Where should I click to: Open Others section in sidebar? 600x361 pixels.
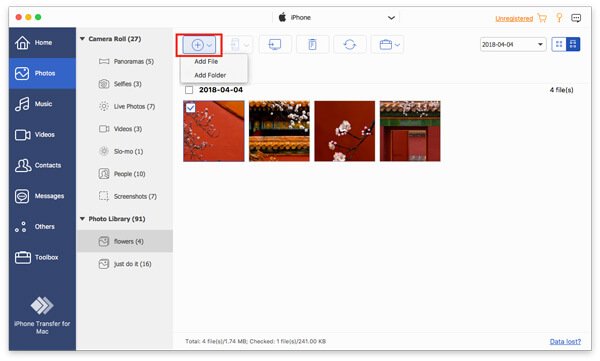pos(42,226)
